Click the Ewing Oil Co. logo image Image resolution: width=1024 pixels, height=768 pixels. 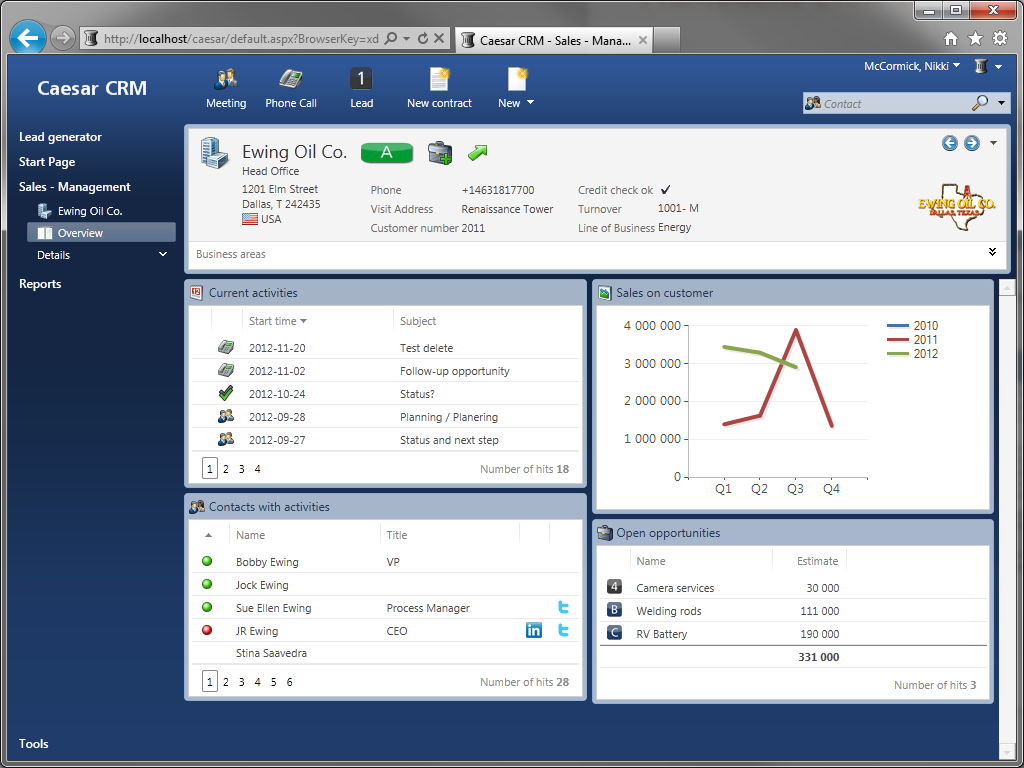[x=956, y=206]
